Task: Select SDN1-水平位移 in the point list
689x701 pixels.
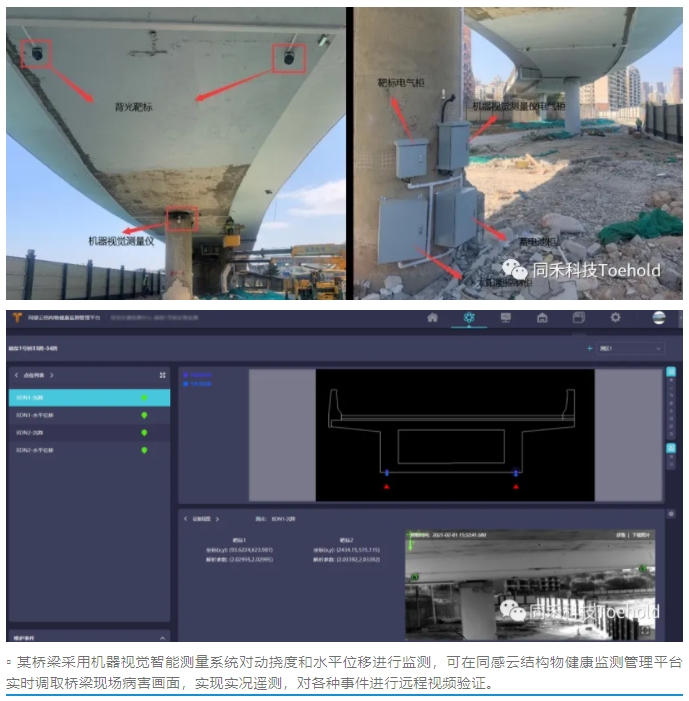Action: click(35, 415)
